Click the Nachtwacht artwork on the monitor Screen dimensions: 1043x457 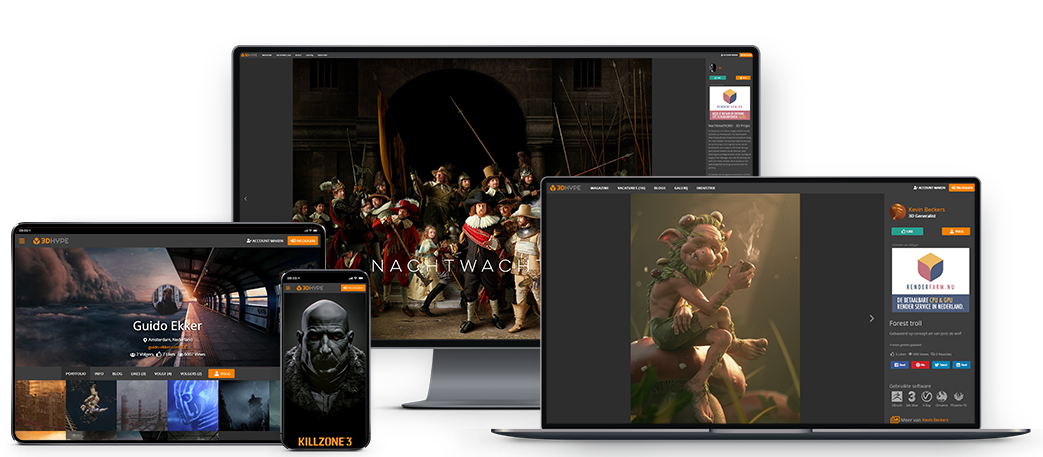[472, 200]
